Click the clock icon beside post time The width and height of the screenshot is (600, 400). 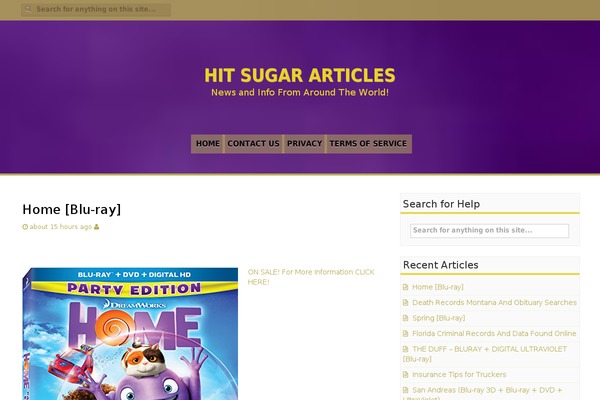25,227
